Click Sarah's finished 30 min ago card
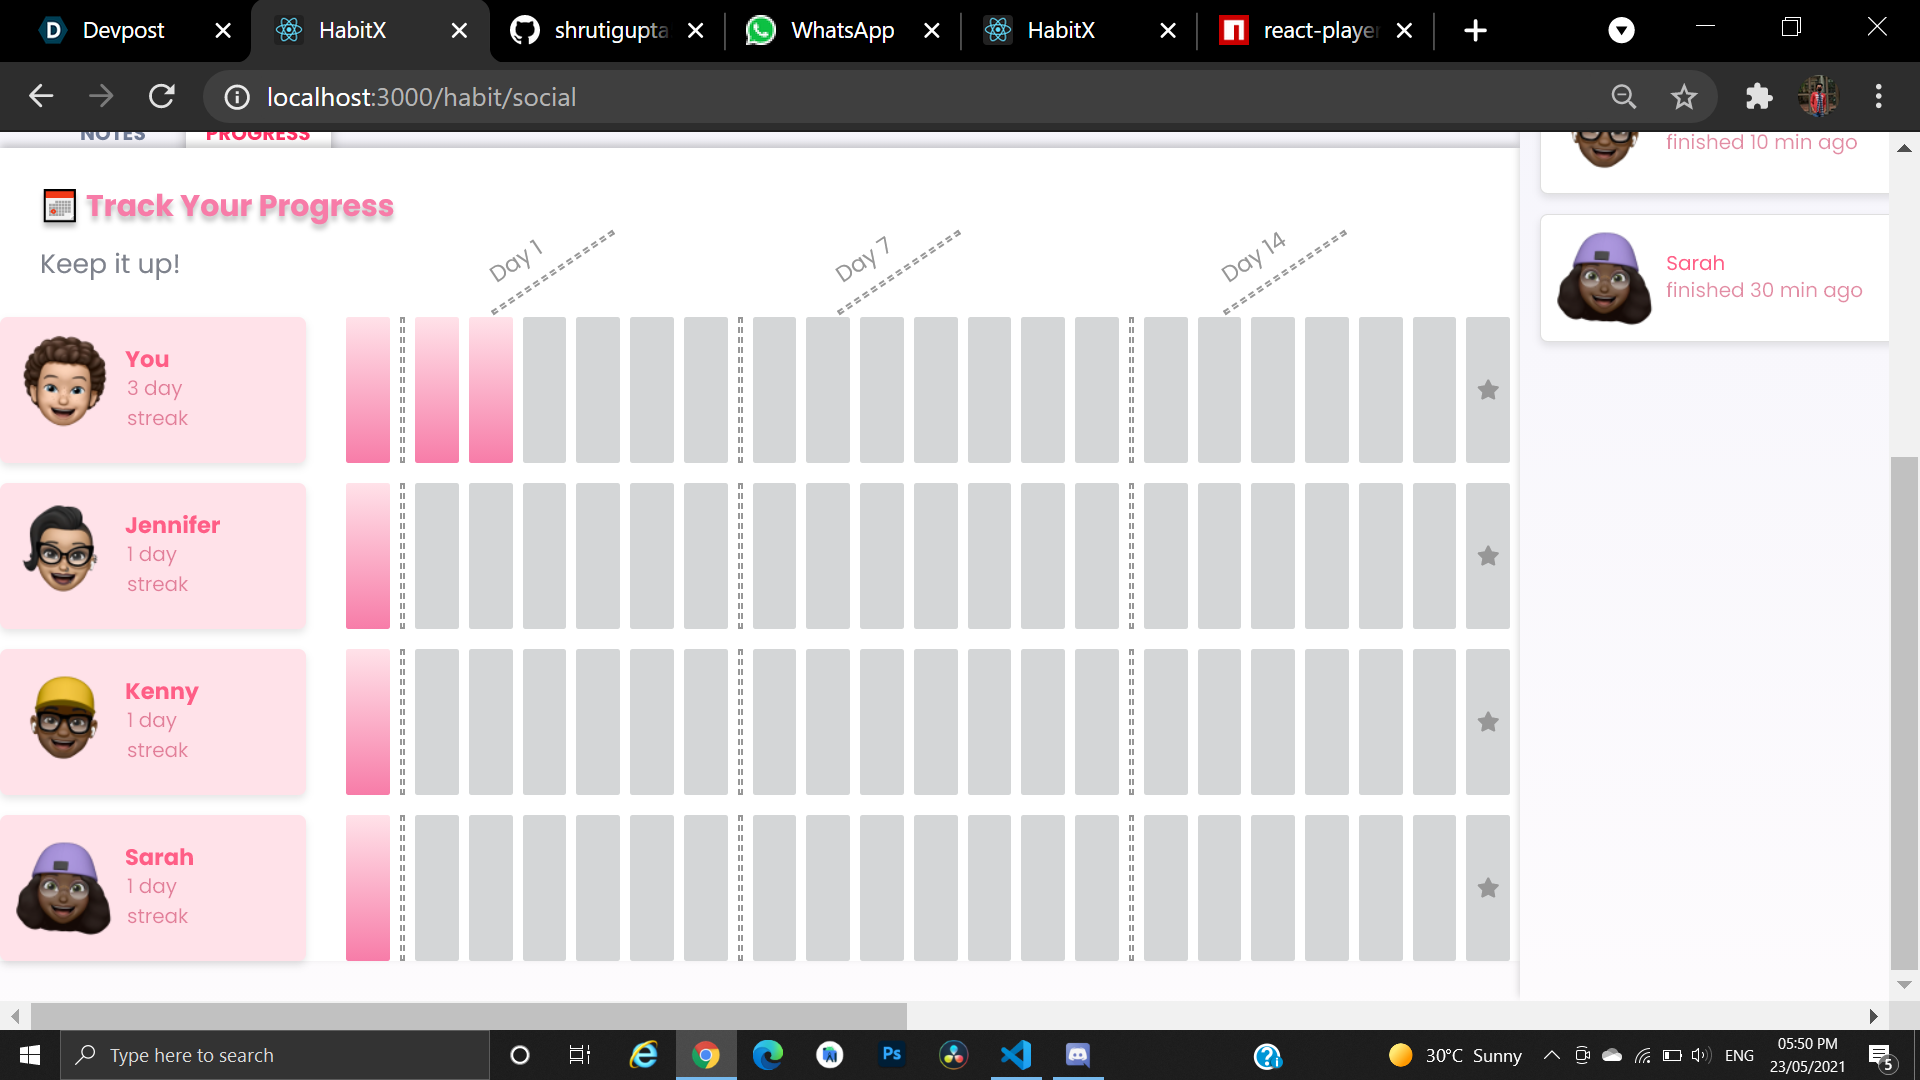The width and height of the screenshot is (1920, 1080). tap(1714, 278)
